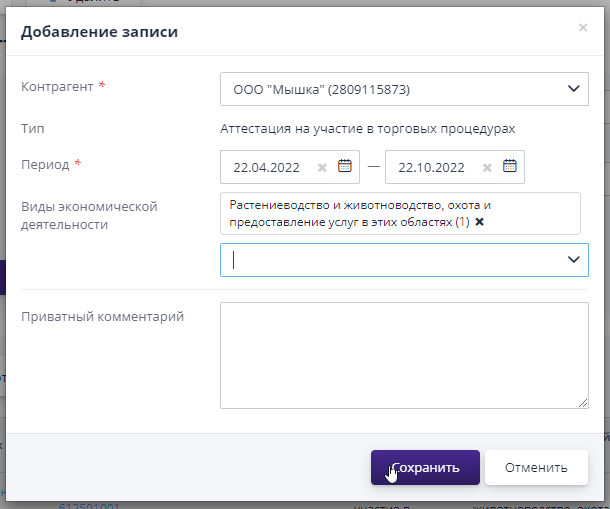The height and width of the screenshot is (509, 610).
Task: Click the Виды экономической деятельности label
Action: tap(90, 215)
